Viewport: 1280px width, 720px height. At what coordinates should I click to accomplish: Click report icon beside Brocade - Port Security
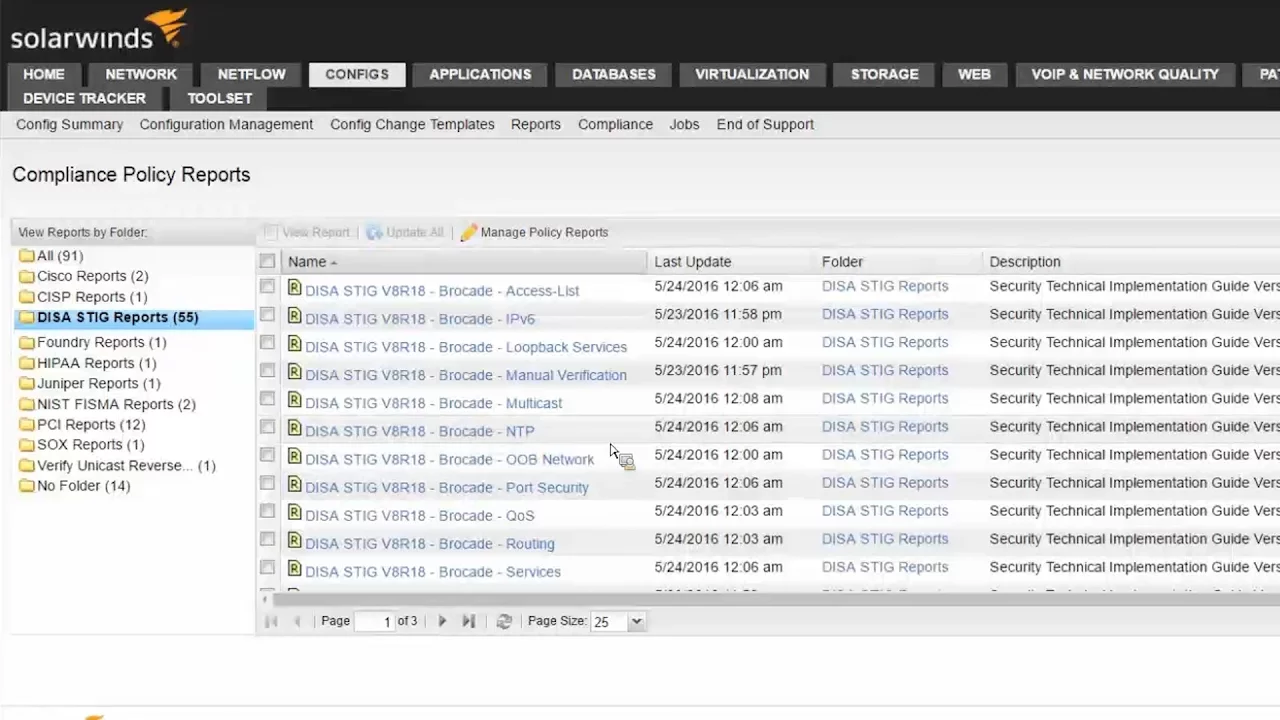click(294, 484)
